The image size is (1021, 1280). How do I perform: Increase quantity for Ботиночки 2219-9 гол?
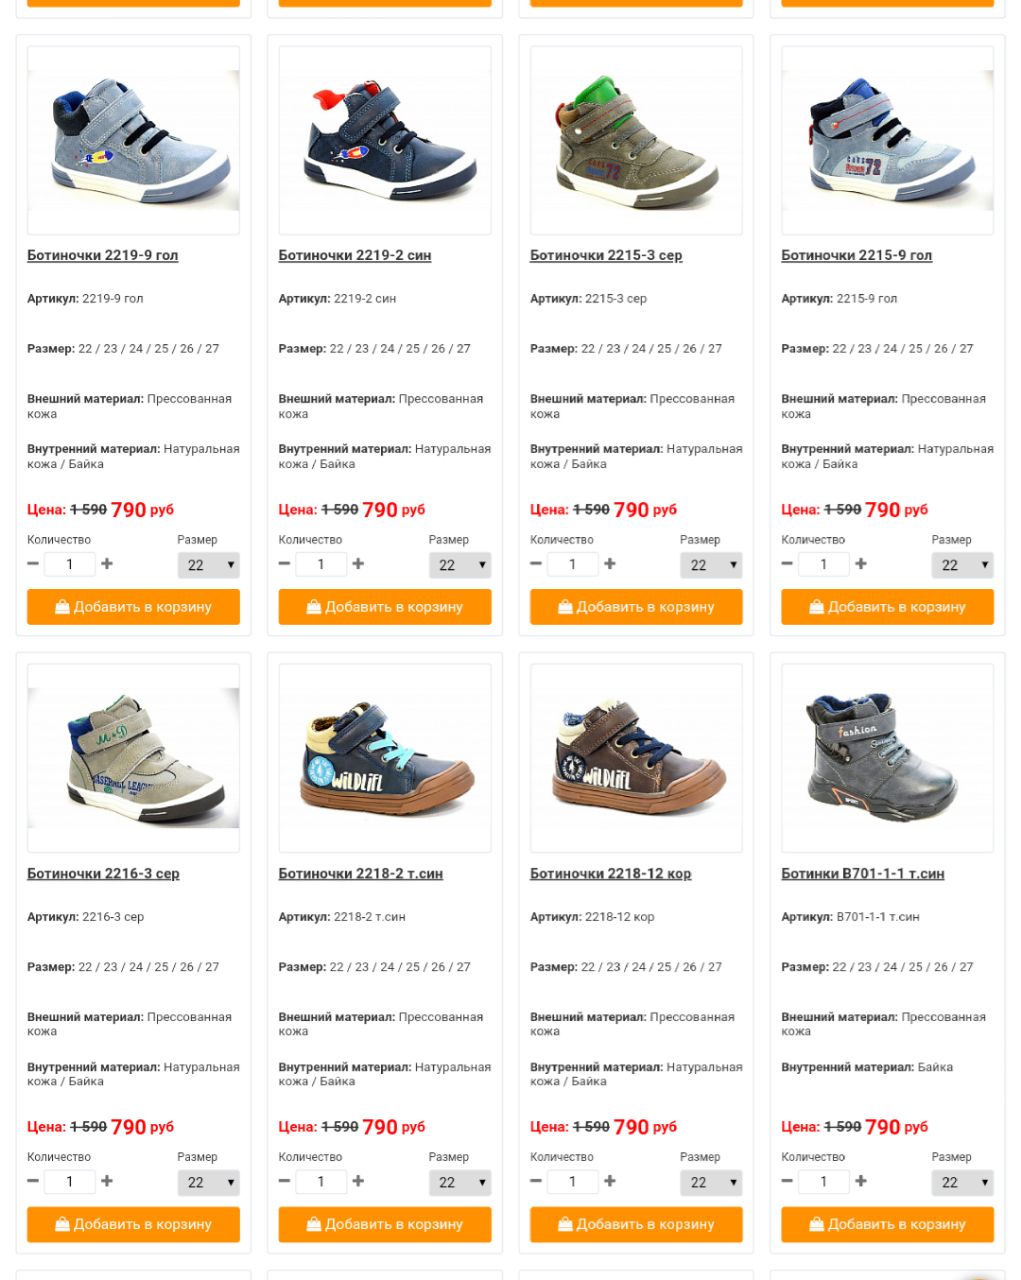point(107,564)
